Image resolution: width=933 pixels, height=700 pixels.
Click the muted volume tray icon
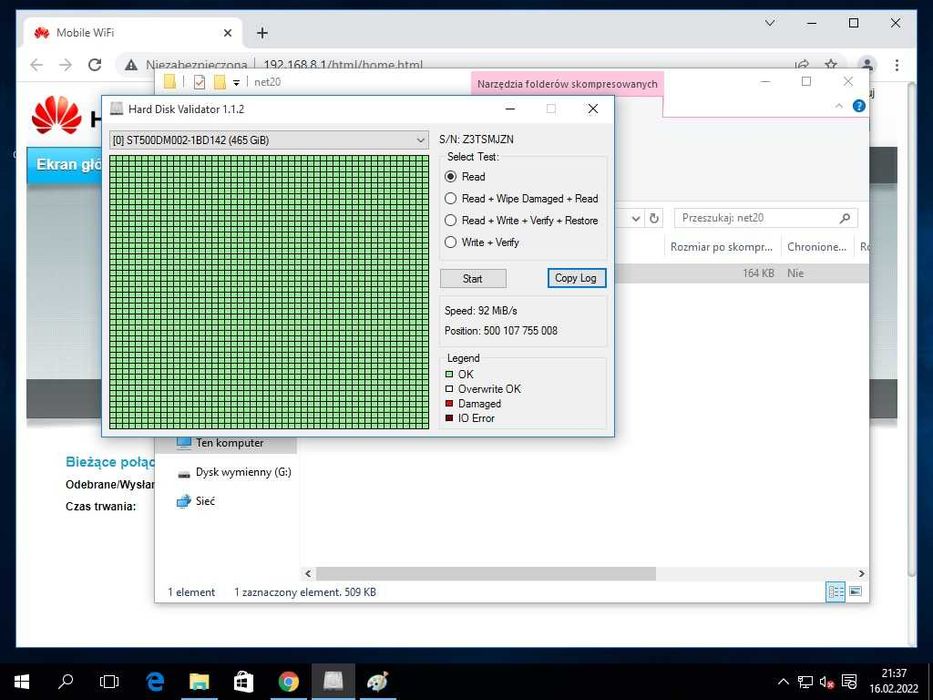(x=826, y=682)
